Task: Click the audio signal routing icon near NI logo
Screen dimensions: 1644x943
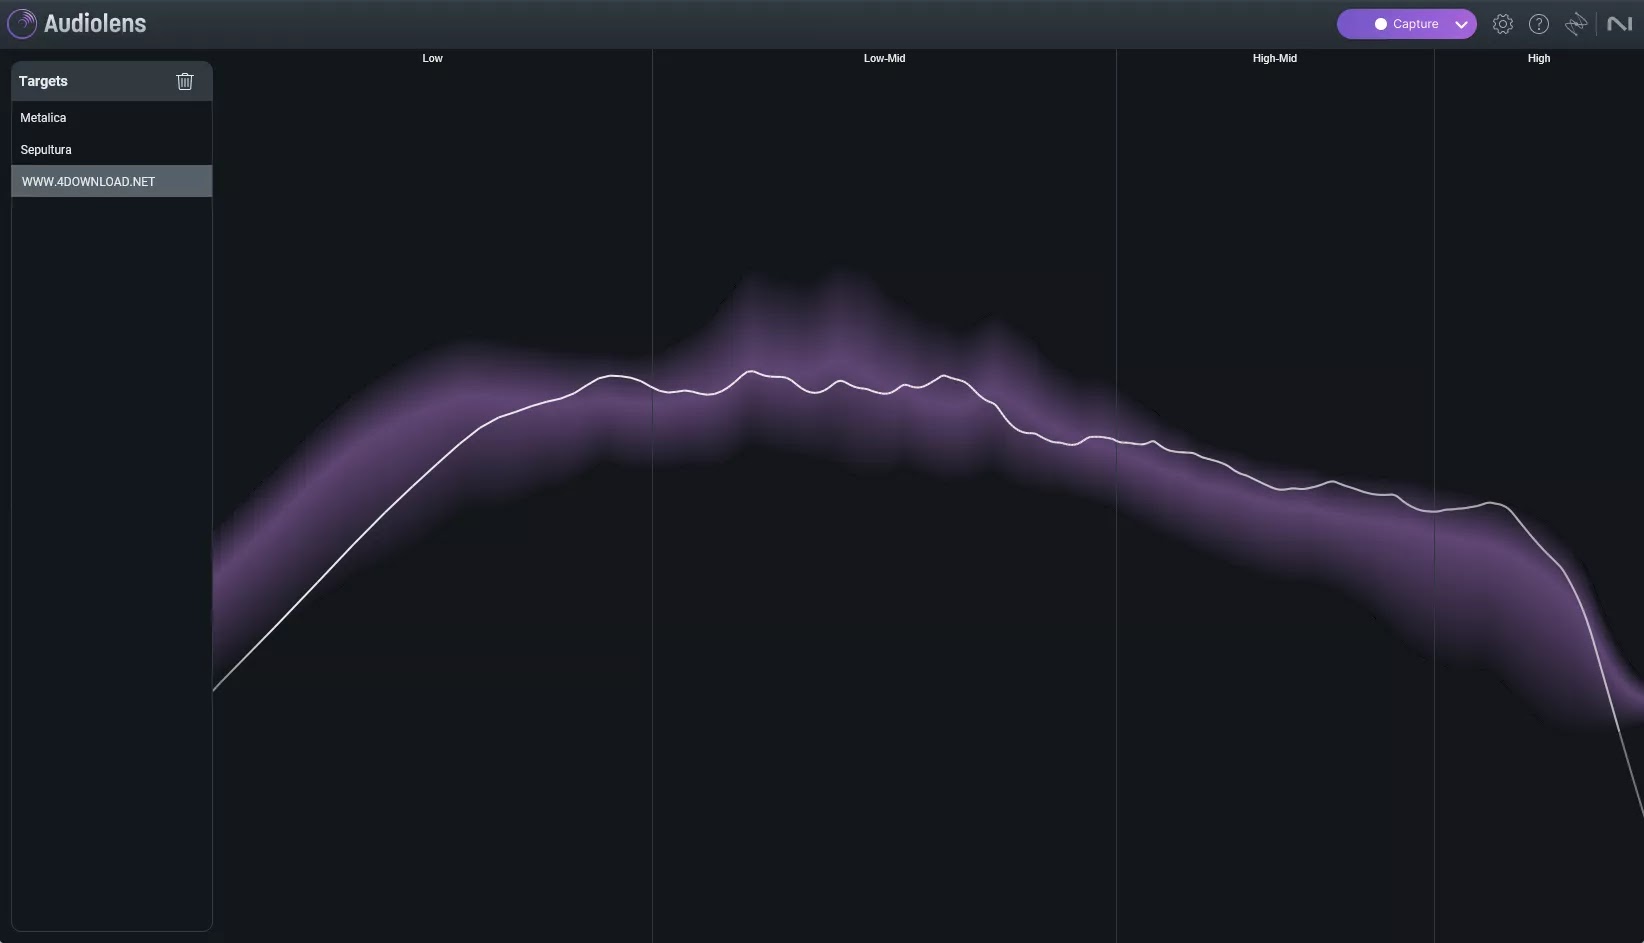Action: [x=1575, y=23]
